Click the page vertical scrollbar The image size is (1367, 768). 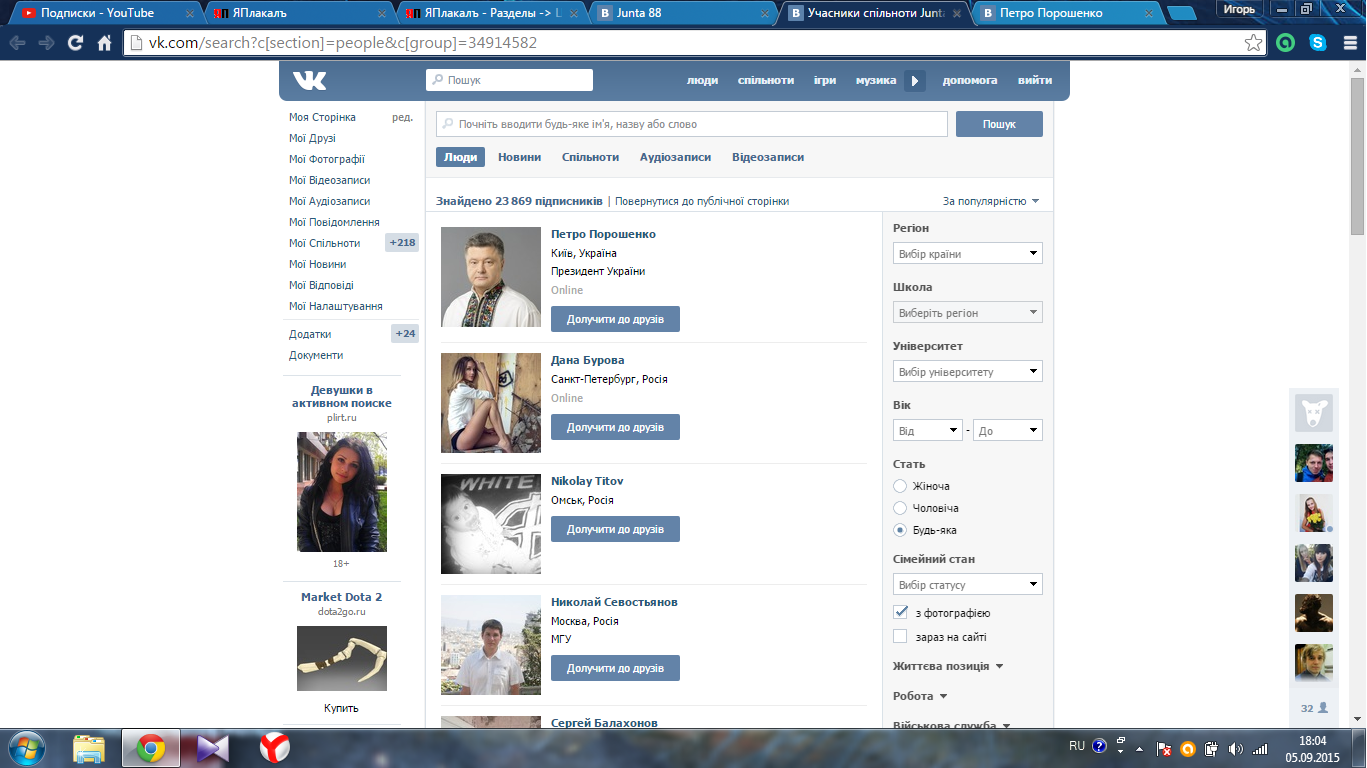point(1358,155)
